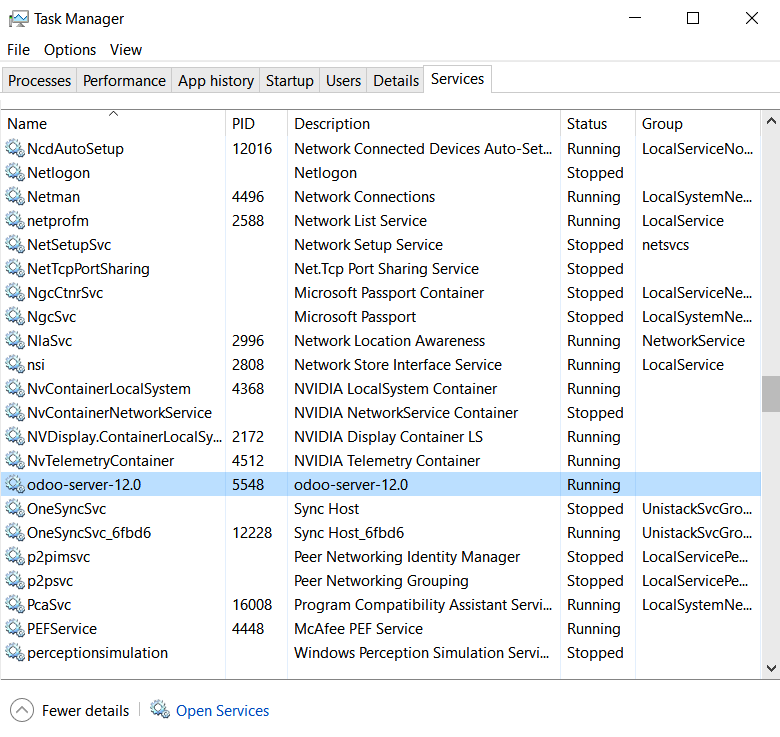
Task: Open the File menu
Action: pyautogui.click(x=18, y=50)
